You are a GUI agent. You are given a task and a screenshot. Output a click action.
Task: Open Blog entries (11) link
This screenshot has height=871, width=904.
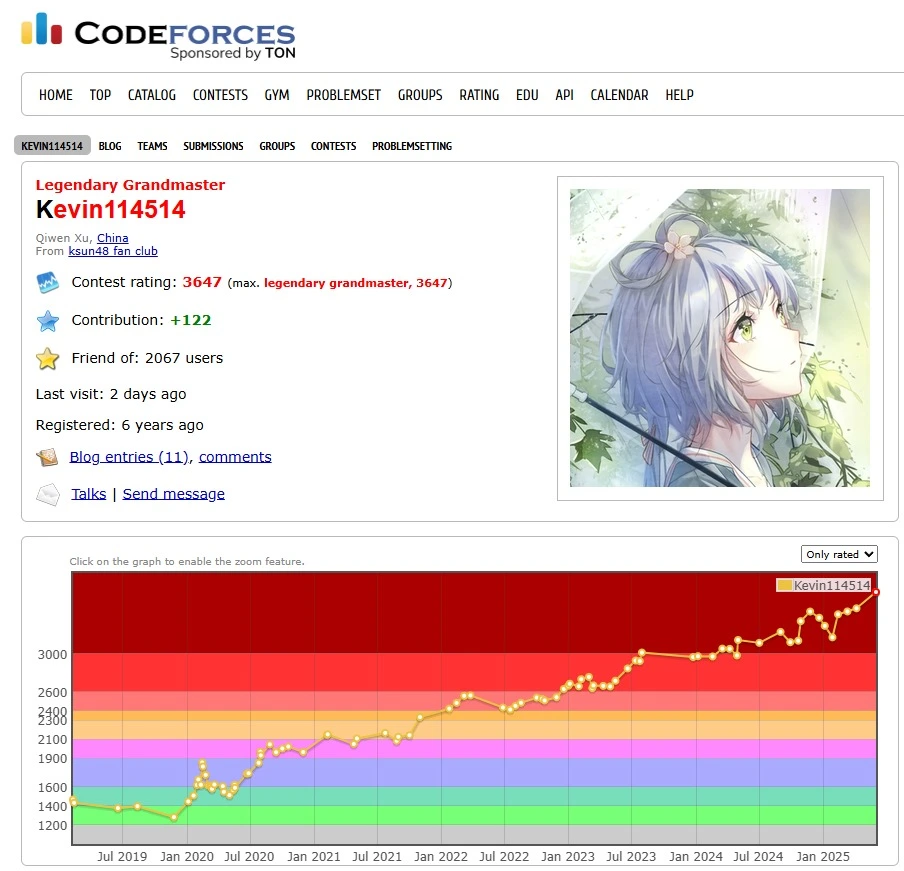tap(129, 457)
